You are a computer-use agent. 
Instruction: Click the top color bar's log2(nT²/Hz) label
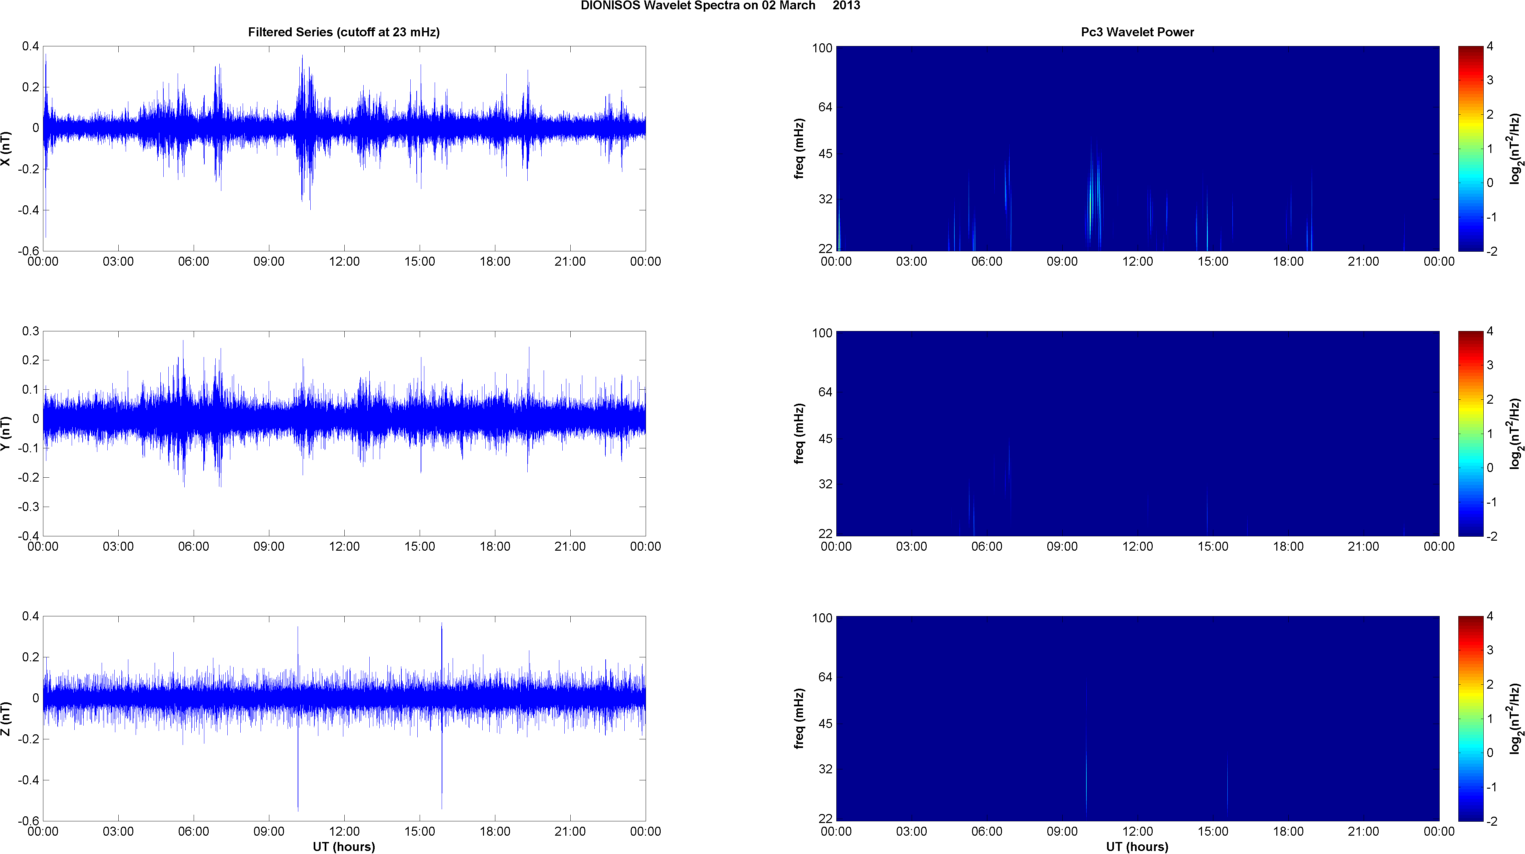[x=1517, y=149]
